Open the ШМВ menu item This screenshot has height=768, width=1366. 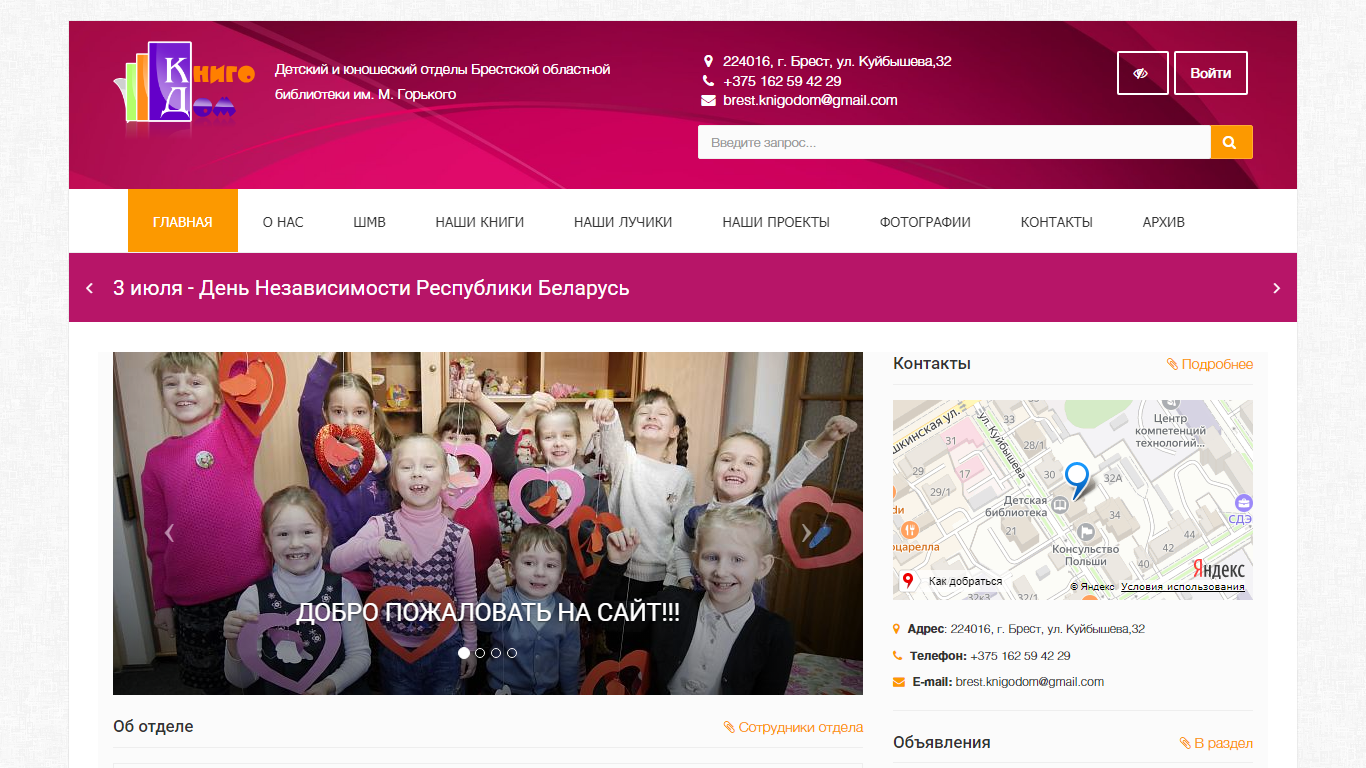point(369,222)
